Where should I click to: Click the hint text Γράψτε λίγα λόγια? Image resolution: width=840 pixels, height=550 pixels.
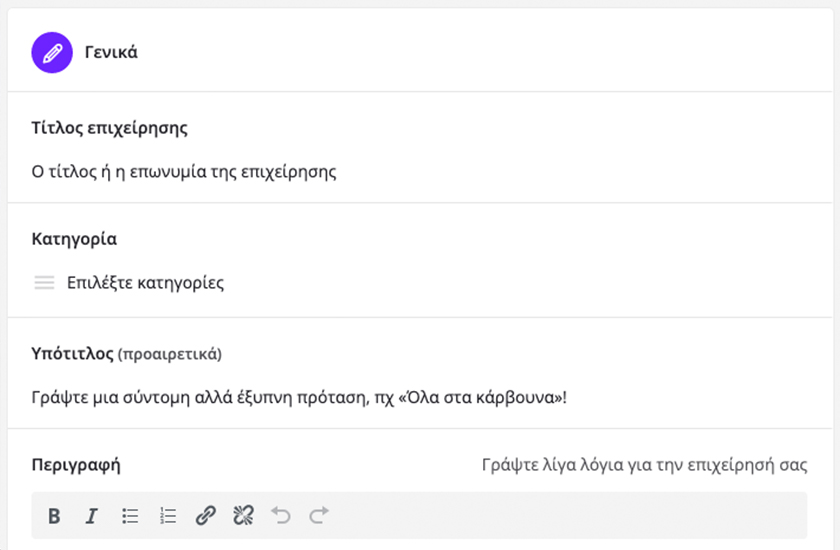pos(644,465)
